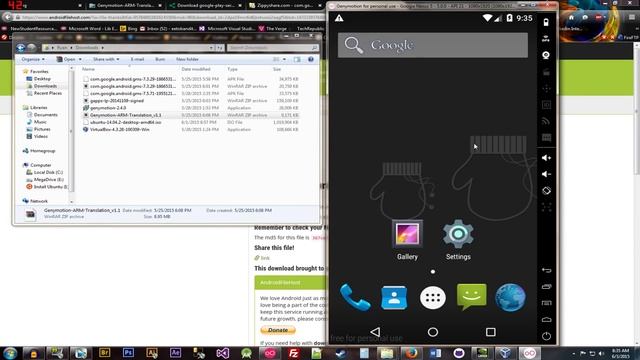Image resolution: width=640 pixels, height=360 pixels.
Task: Click the Donate button on the webpage
Action: click(x=278, y=330)
